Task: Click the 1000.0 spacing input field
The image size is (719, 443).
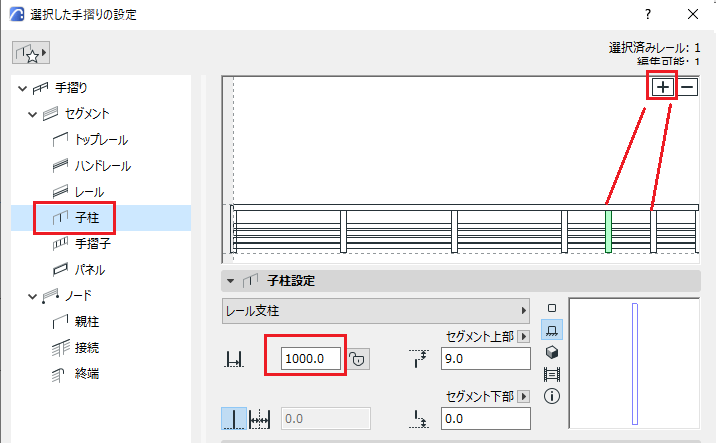Action: [310, 359]
